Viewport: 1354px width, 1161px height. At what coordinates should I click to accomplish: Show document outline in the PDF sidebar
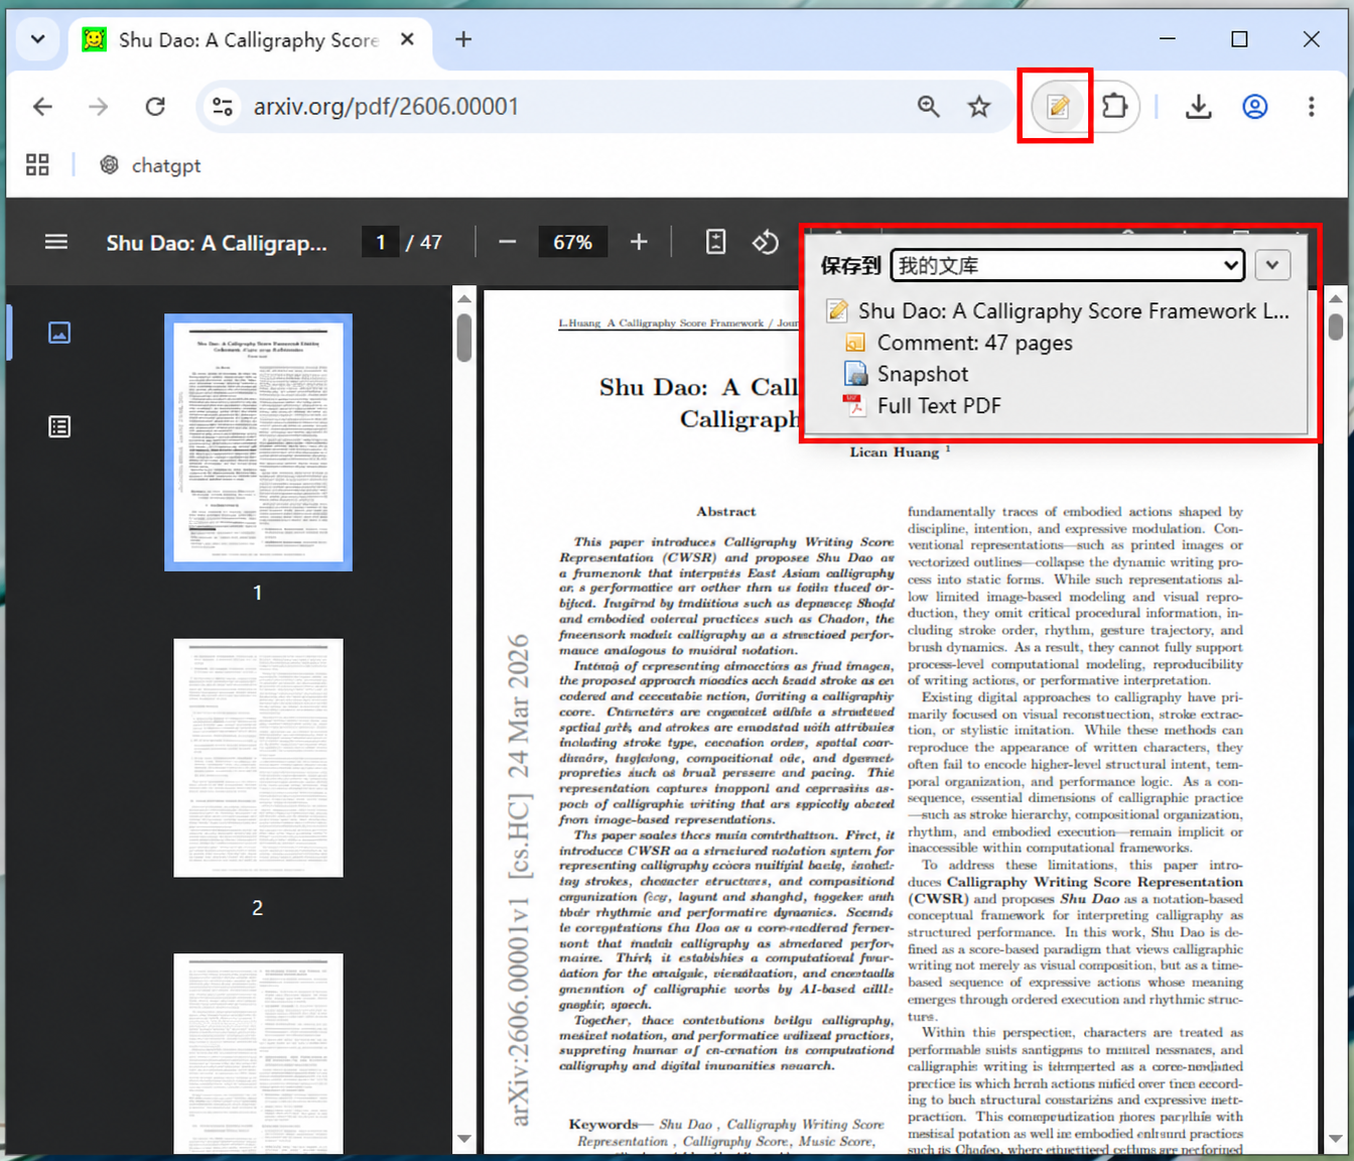[x=60, y=427]
